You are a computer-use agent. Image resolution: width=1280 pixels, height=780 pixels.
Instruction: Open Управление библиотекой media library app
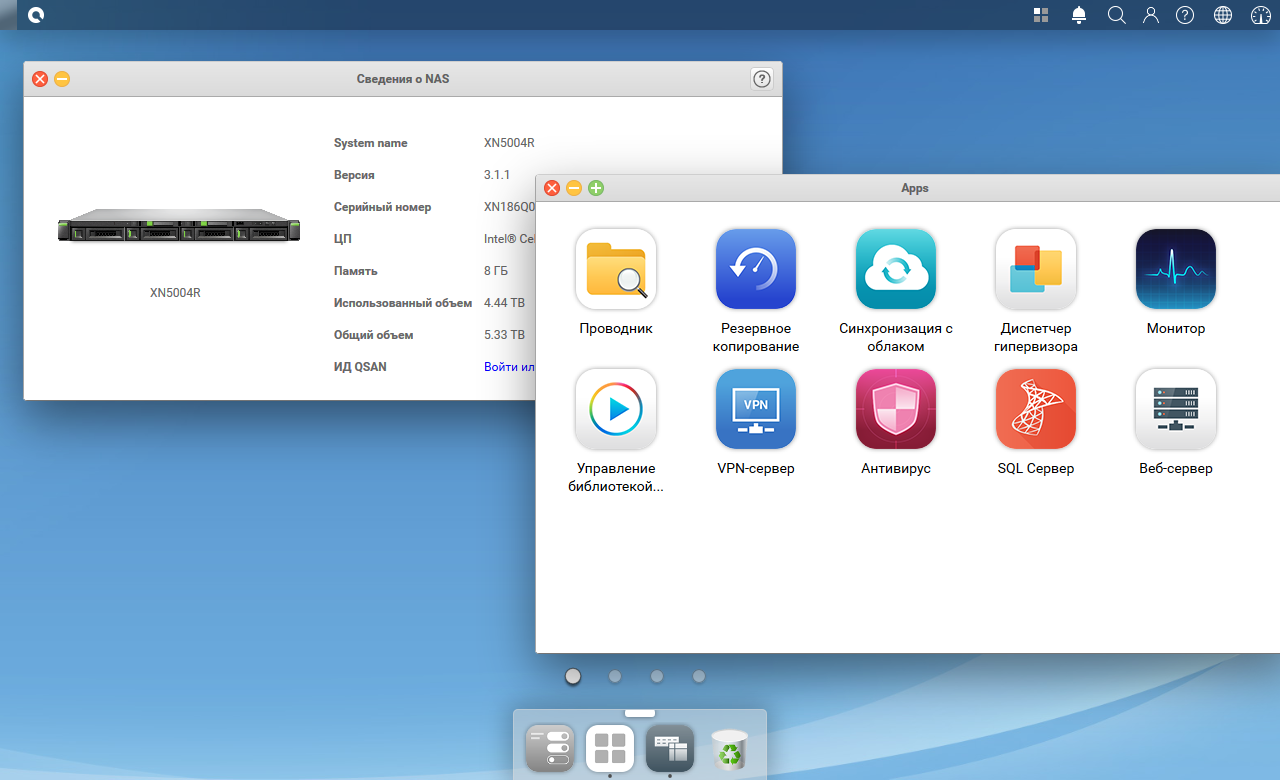pos(616,409)
